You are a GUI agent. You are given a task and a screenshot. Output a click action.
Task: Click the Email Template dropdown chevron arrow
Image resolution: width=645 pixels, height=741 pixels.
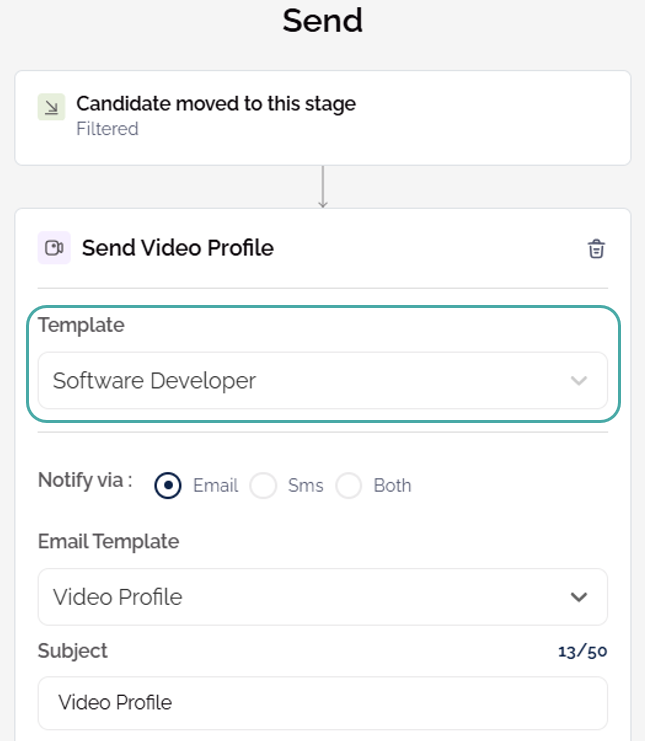(578, 597)
